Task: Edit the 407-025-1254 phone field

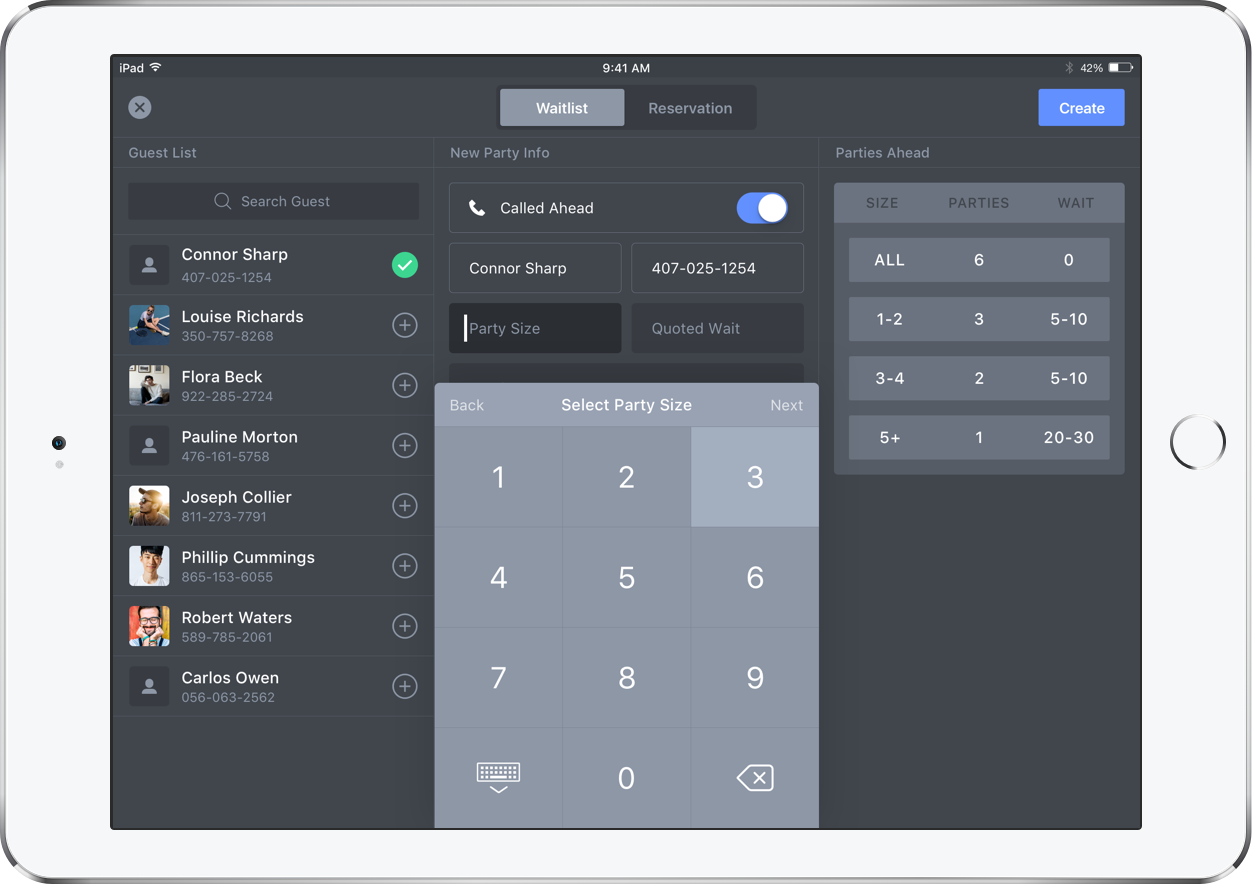Action: click(x=717, y=268)
